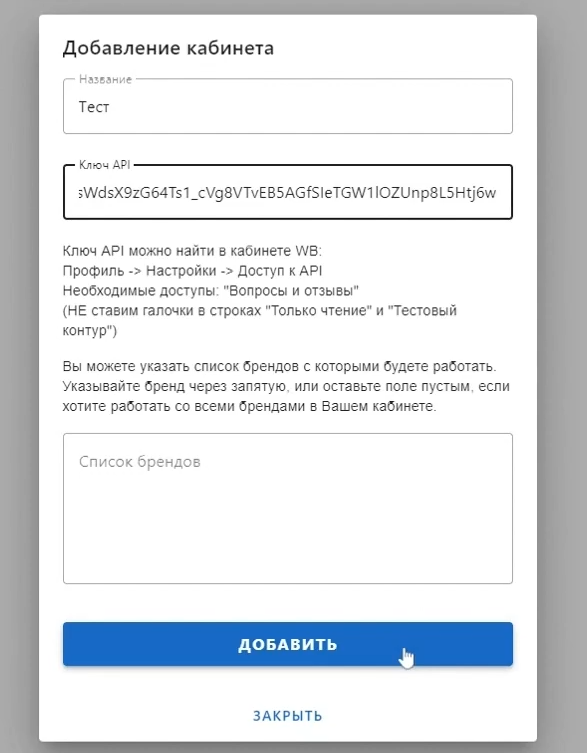
Task: Click the контур") line of the note
Action: pyautogui.click(x=90, y=331)
